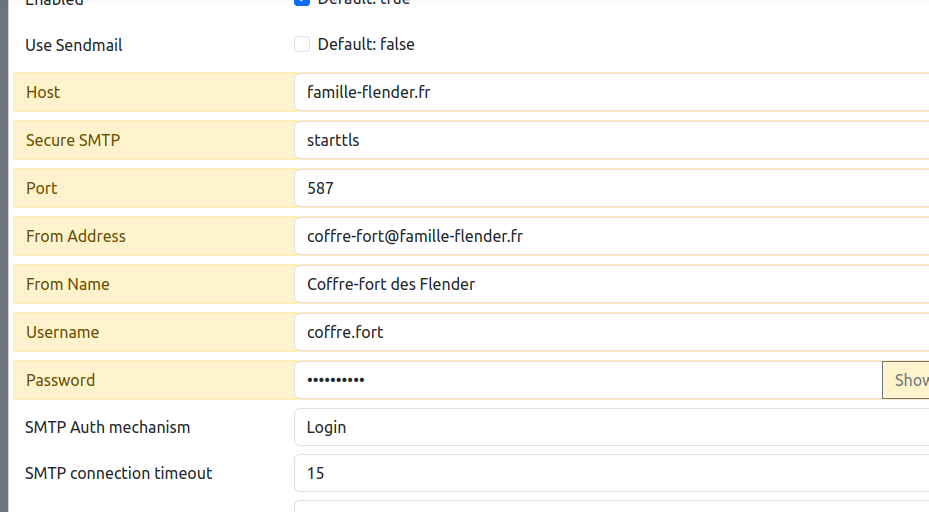Click the "Use Sendmail" label text
The image size is (929, 512).
click(x=74, y=45)
